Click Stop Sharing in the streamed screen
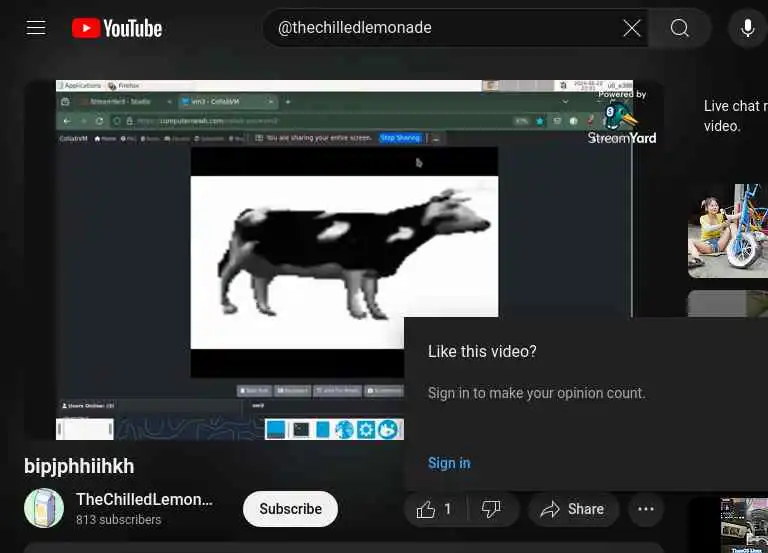Screen dimensions: 768x553 point(400,138)
